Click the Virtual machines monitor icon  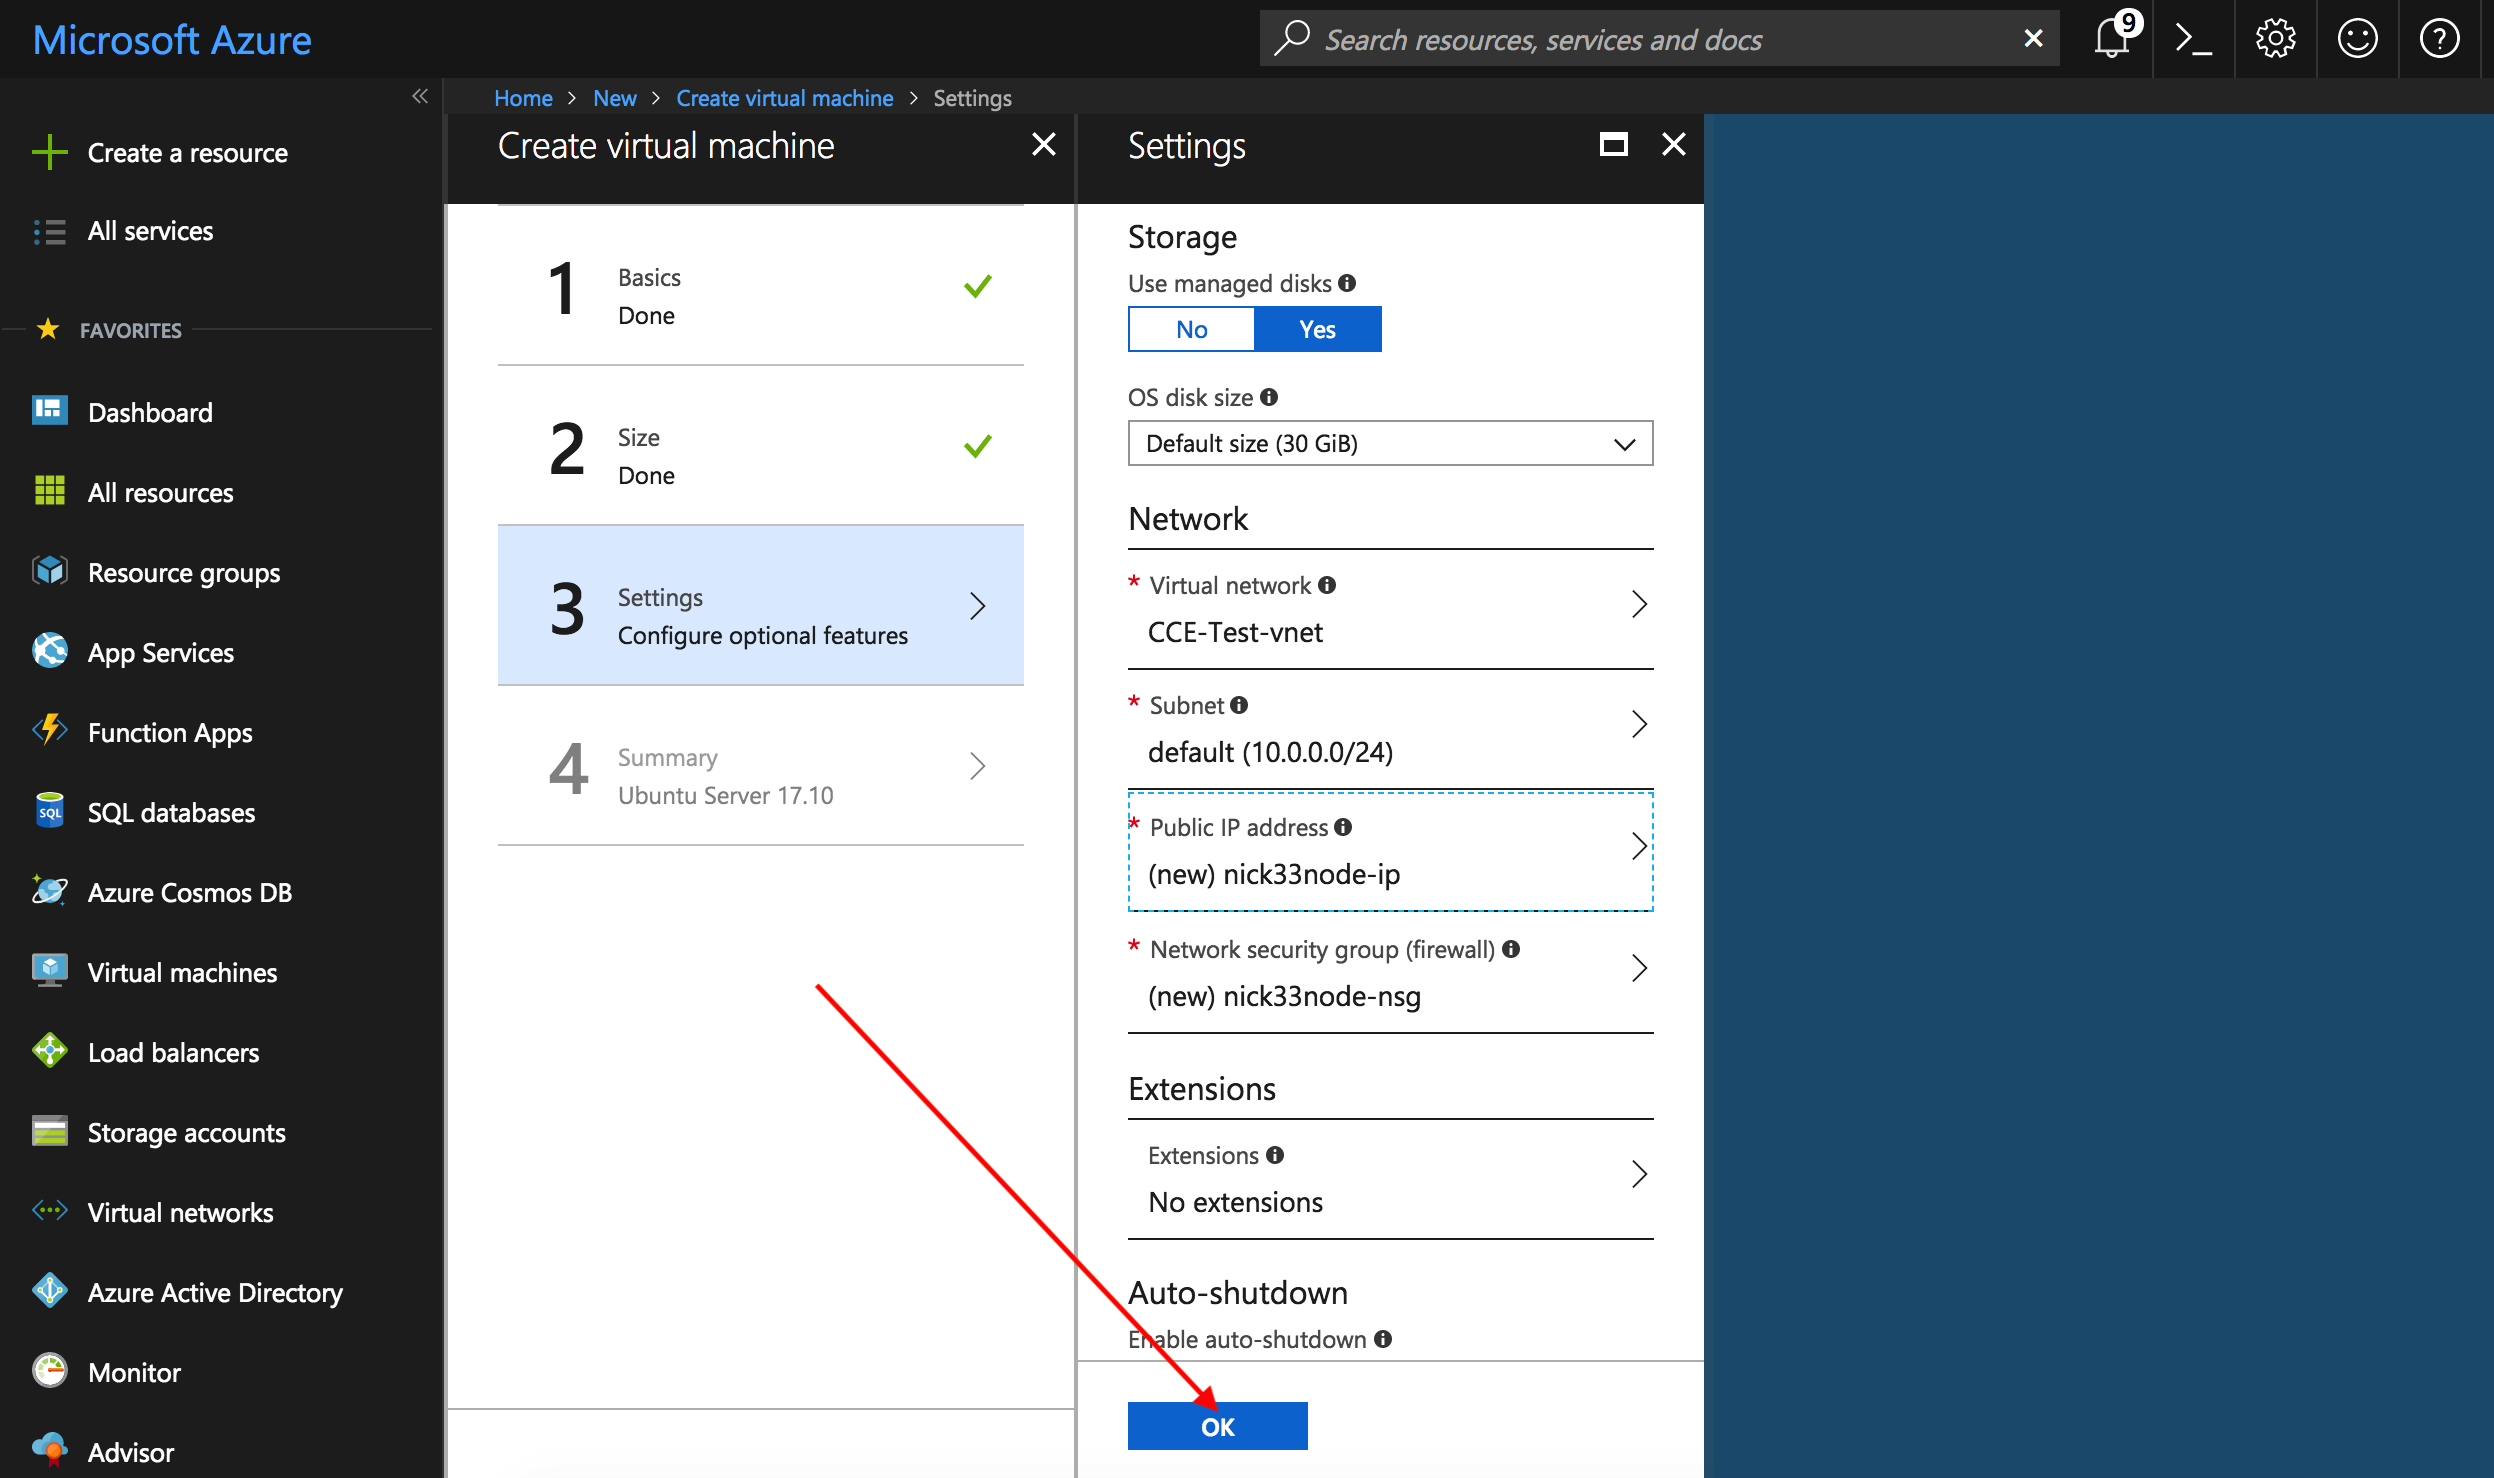(49, 971)
